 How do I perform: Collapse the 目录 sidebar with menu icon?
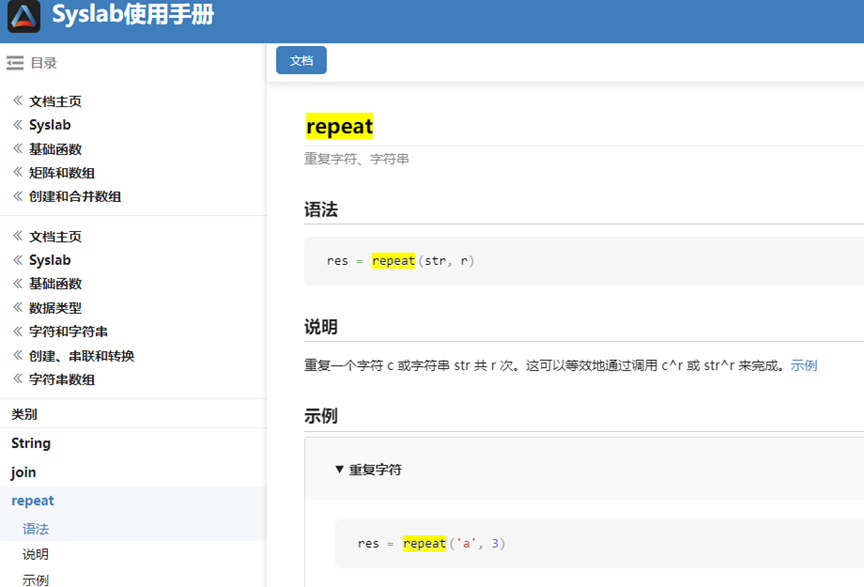(15, 63)
